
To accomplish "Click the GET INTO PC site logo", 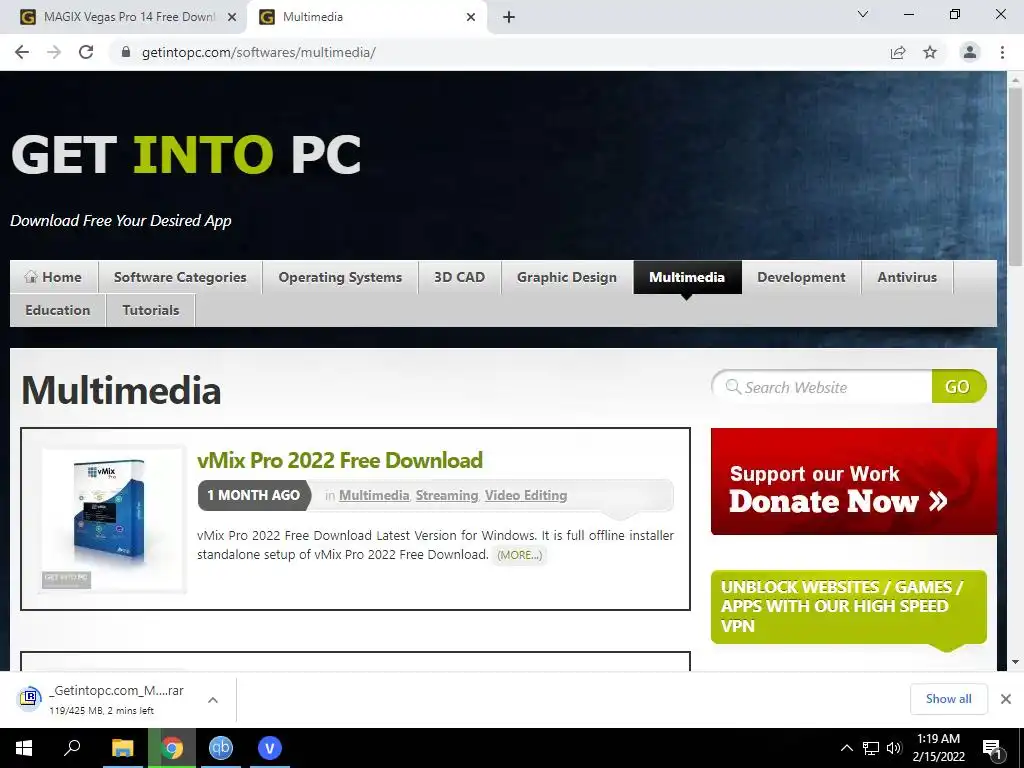I will tap(186, 155).
